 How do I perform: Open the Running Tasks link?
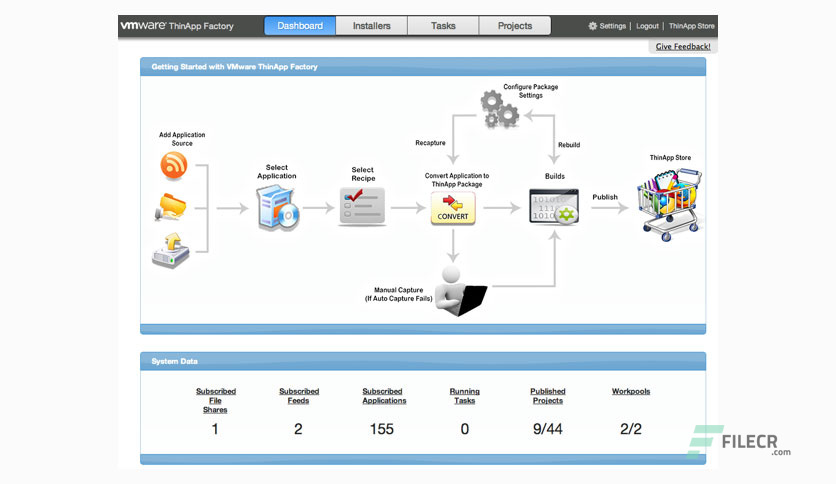click(x=464, y=396)
